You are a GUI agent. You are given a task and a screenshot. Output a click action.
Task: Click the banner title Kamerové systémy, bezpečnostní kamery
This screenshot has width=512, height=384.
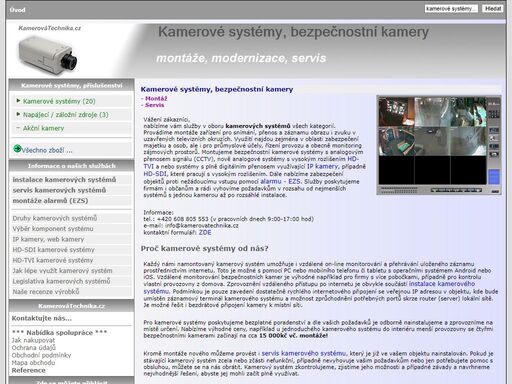293,32
